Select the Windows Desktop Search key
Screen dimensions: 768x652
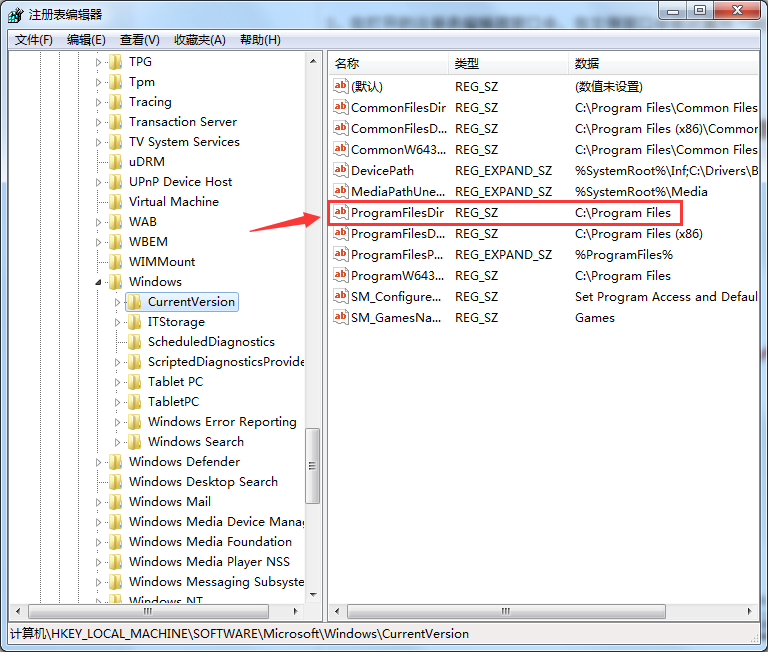pos(203,482)
